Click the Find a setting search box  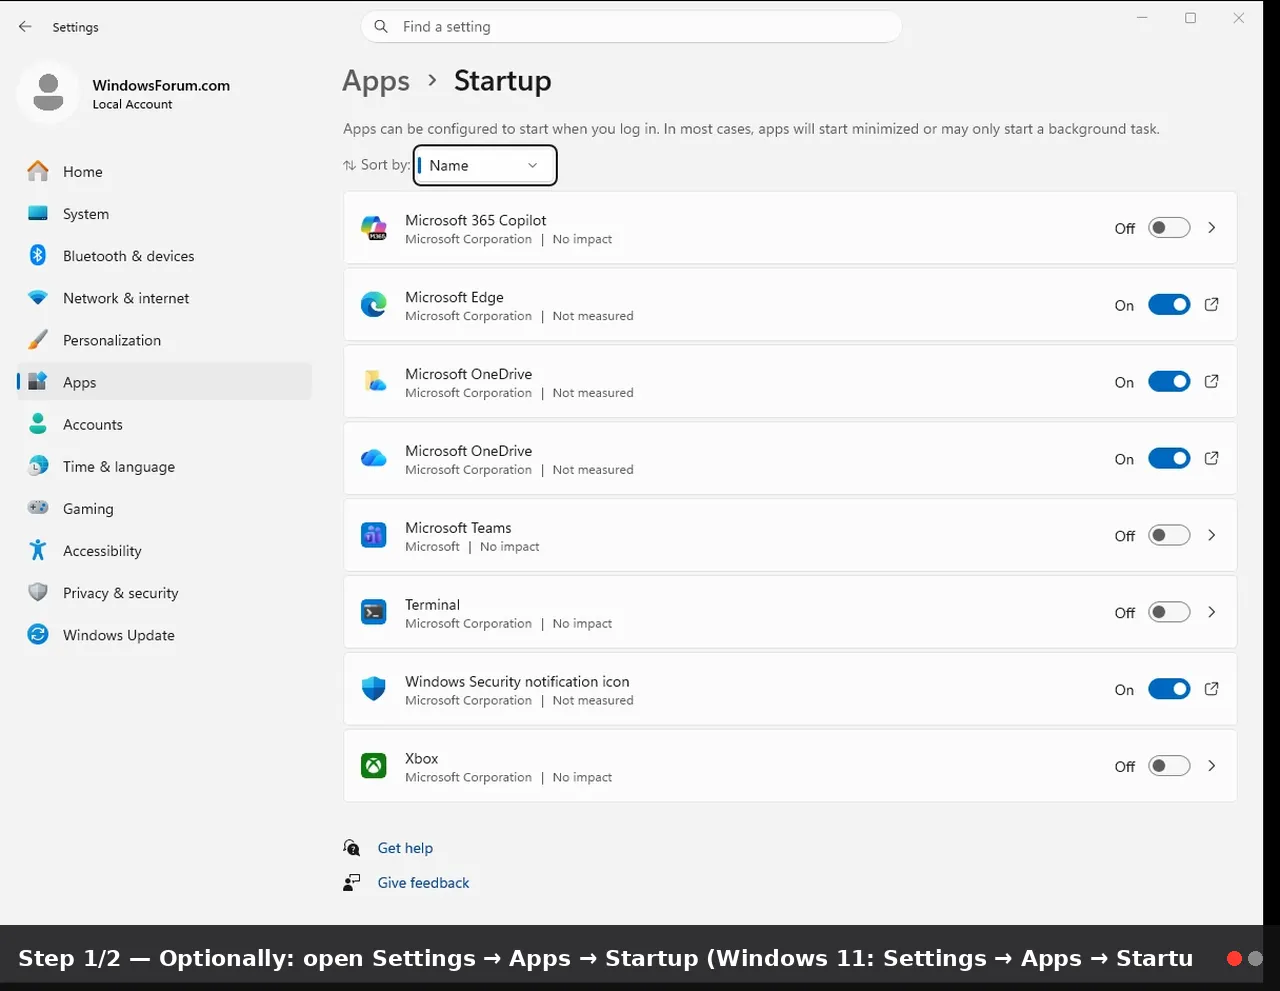pyautogui.click(x=631, y=27)
